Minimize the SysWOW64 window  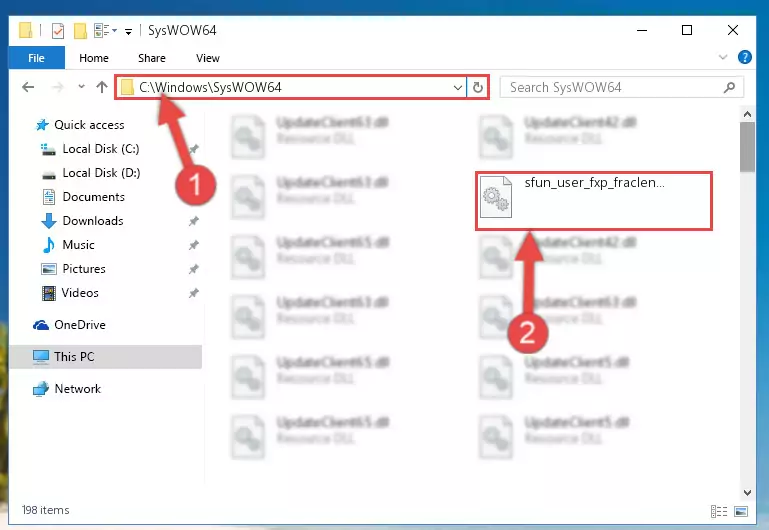point(642,30)
